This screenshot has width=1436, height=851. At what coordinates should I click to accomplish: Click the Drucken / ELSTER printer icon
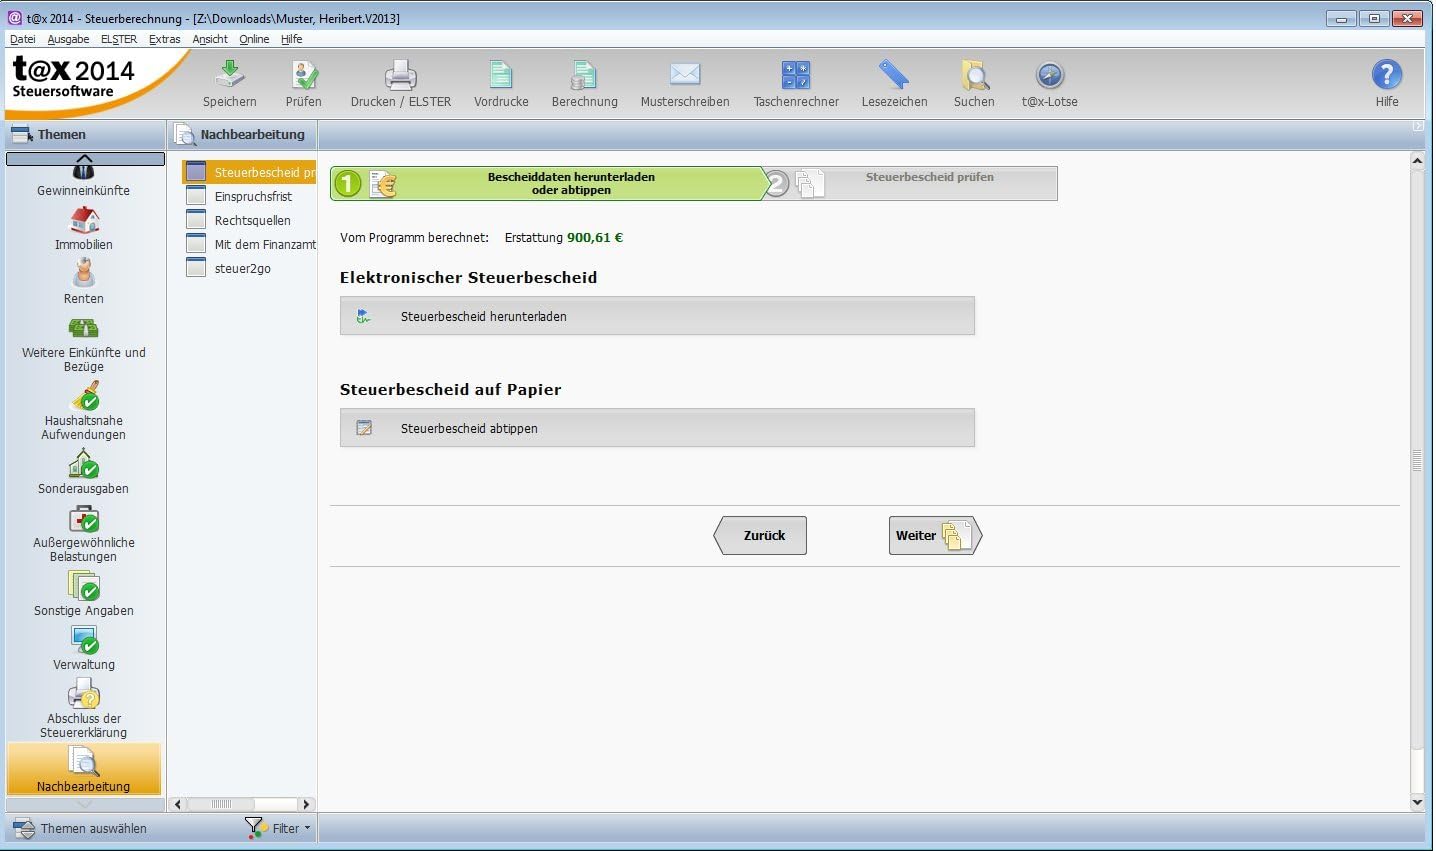pyautogui.click(x=400, y=76)
